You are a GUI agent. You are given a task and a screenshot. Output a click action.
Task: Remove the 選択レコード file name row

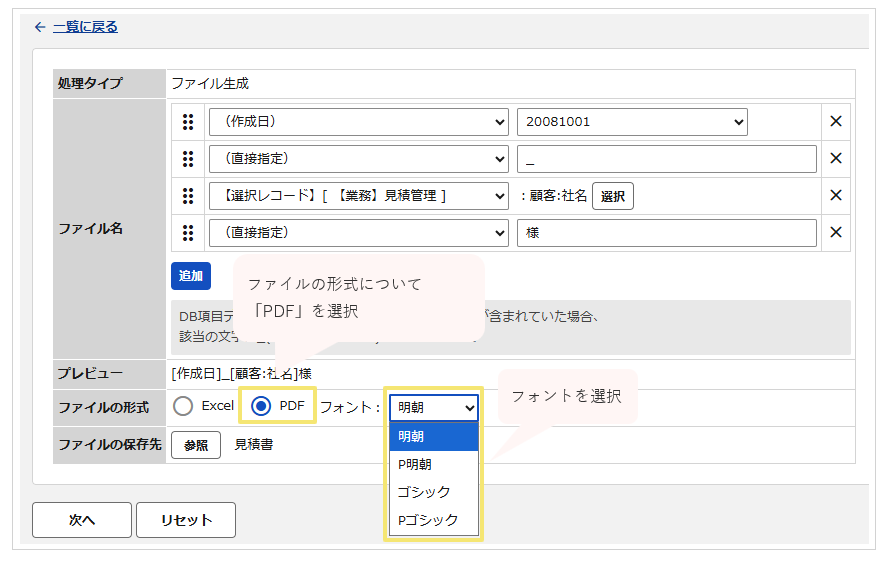pos(836,195)
